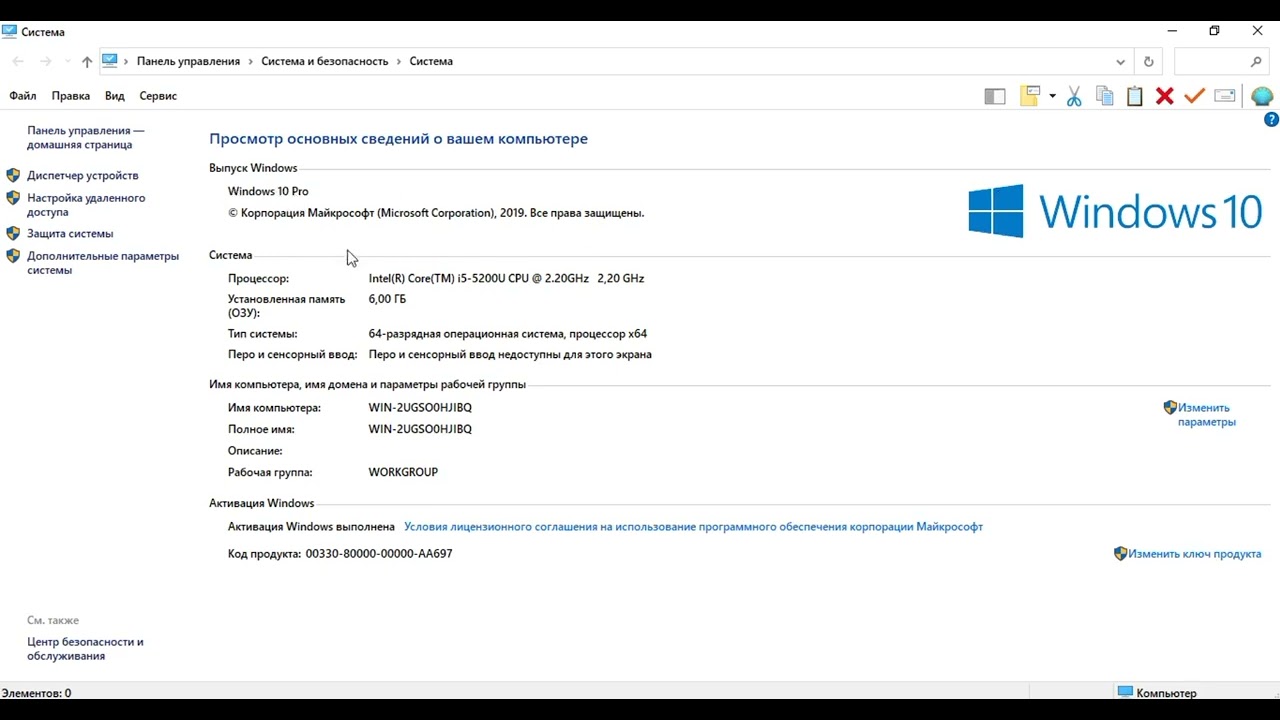Expand chevron after Панель управления breadcrumb

click(x=251, y=62)
